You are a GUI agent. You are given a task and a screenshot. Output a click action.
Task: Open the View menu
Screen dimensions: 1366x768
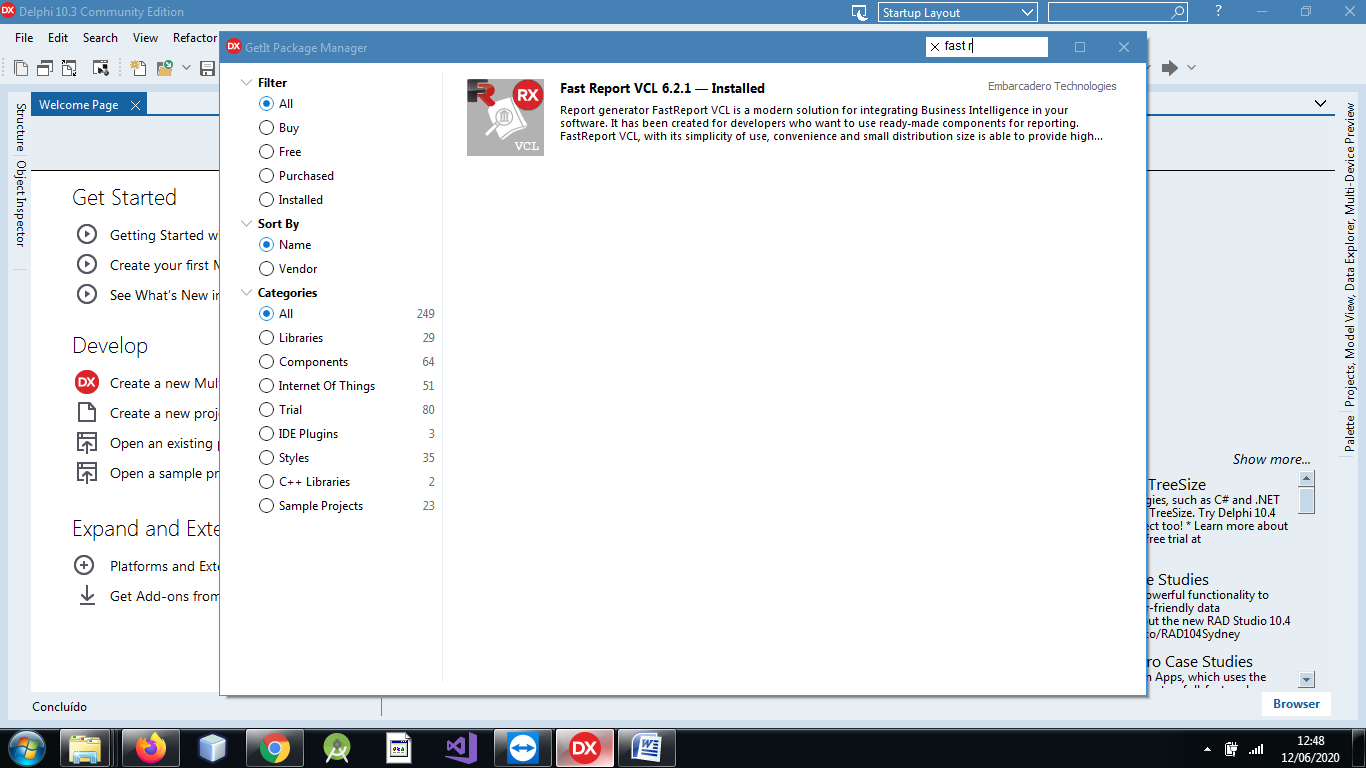pyautogui.click(x=145, y=37)
